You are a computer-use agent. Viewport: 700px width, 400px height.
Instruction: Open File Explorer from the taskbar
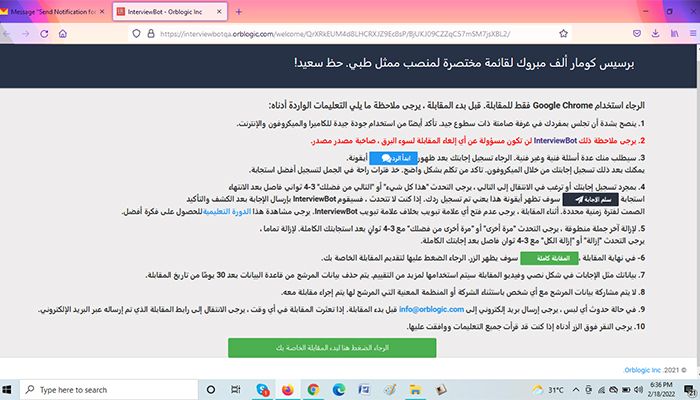coord(415,390)
